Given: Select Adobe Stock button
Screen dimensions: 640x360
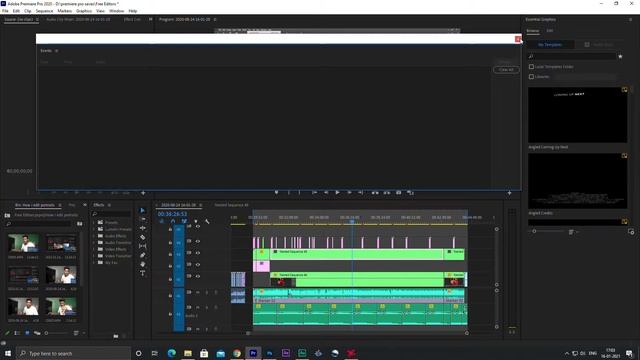Looking at the screenshot, I should (x=599, y=44).
